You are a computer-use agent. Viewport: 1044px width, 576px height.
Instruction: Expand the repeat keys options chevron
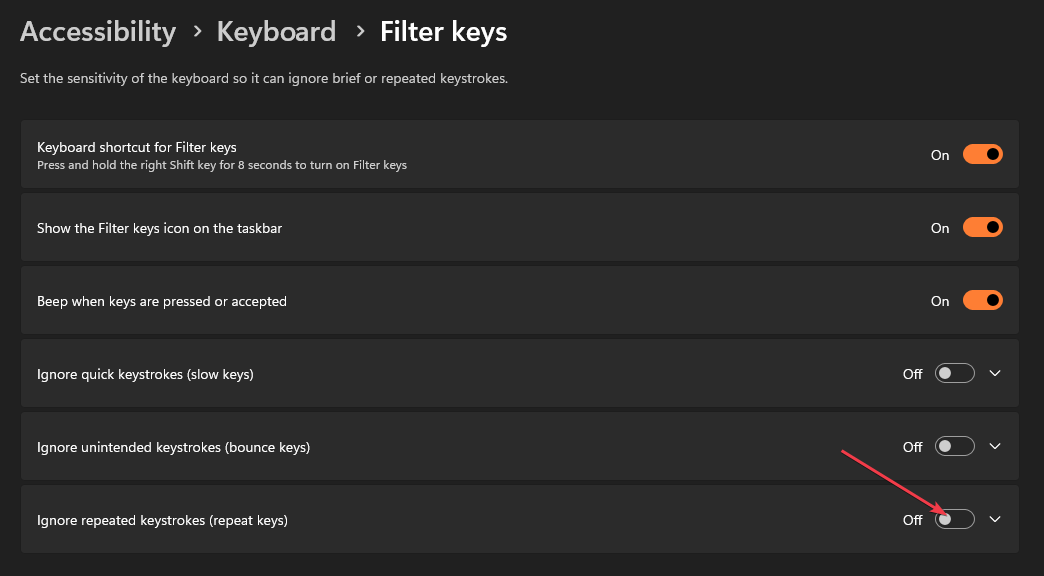point(995,520)
